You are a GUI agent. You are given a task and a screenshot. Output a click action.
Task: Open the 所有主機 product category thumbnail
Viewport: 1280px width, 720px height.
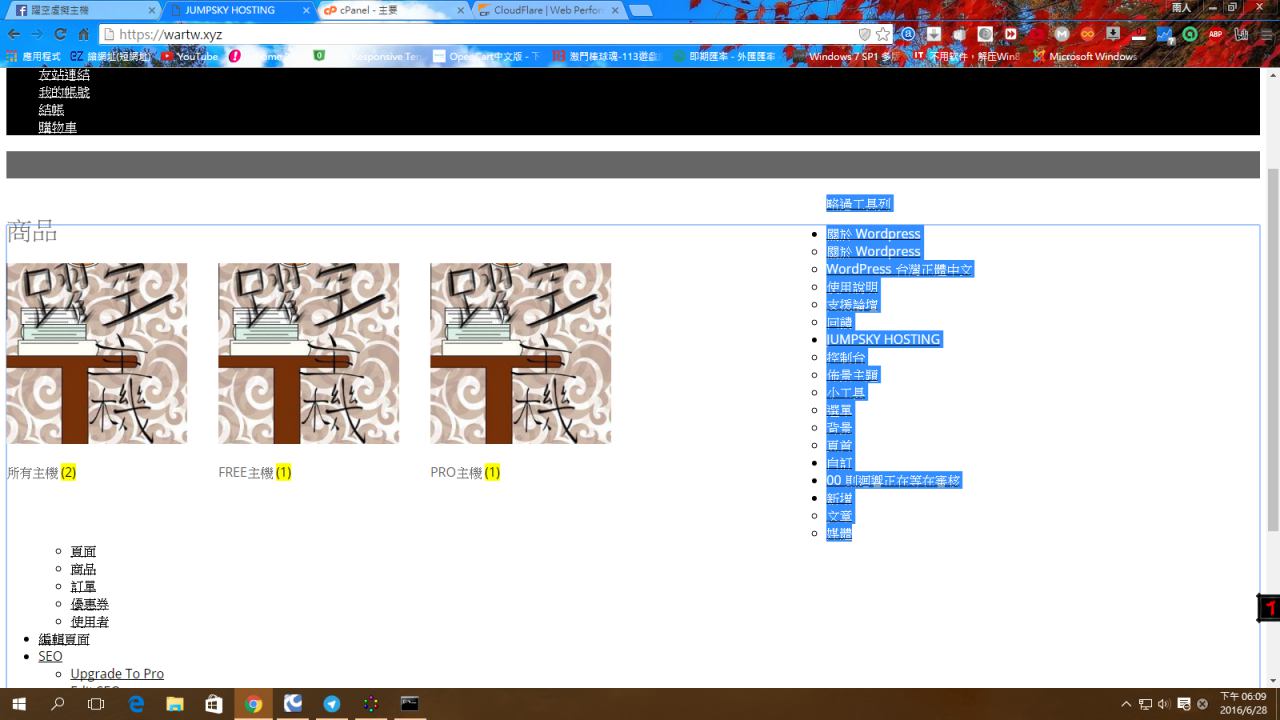96,353
